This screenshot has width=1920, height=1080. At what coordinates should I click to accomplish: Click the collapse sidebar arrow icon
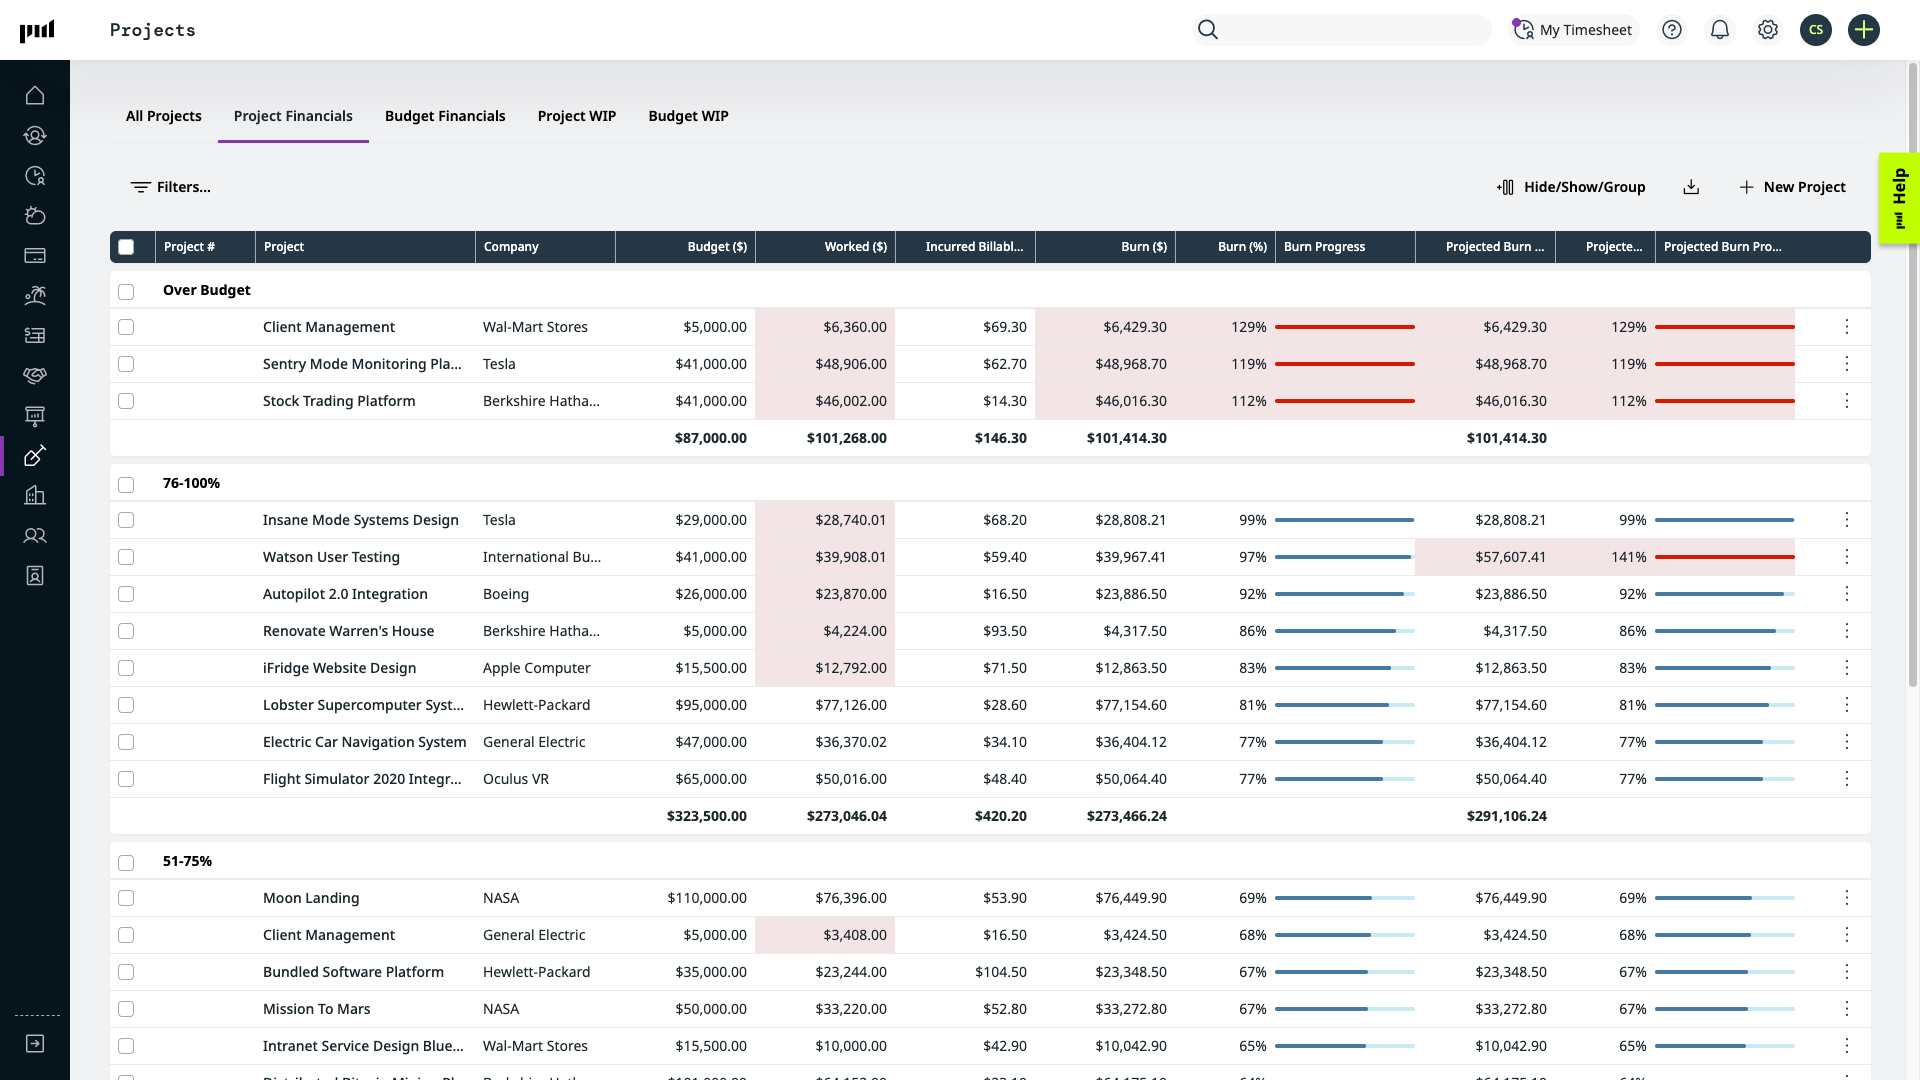pos(35,1044)
